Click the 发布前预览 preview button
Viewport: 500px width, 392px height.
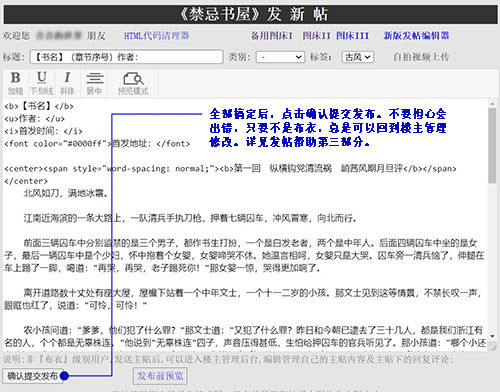(x=160, y=376)
